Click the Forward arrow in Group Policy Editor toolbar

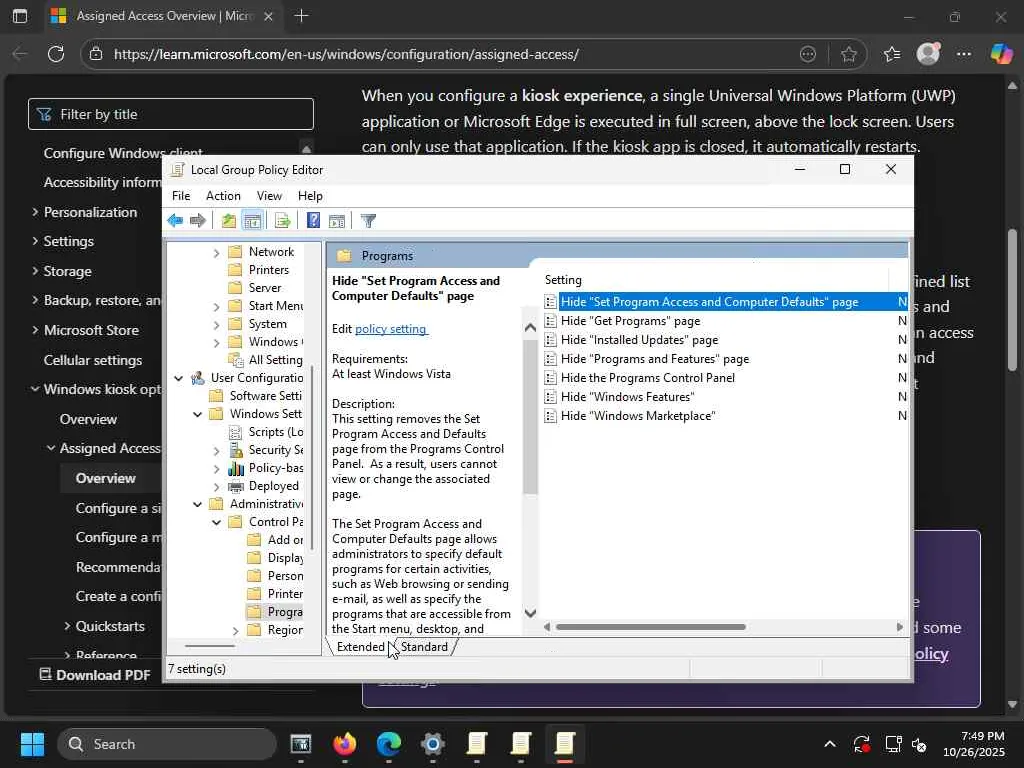pyautogui.click(x=197, y=221)
